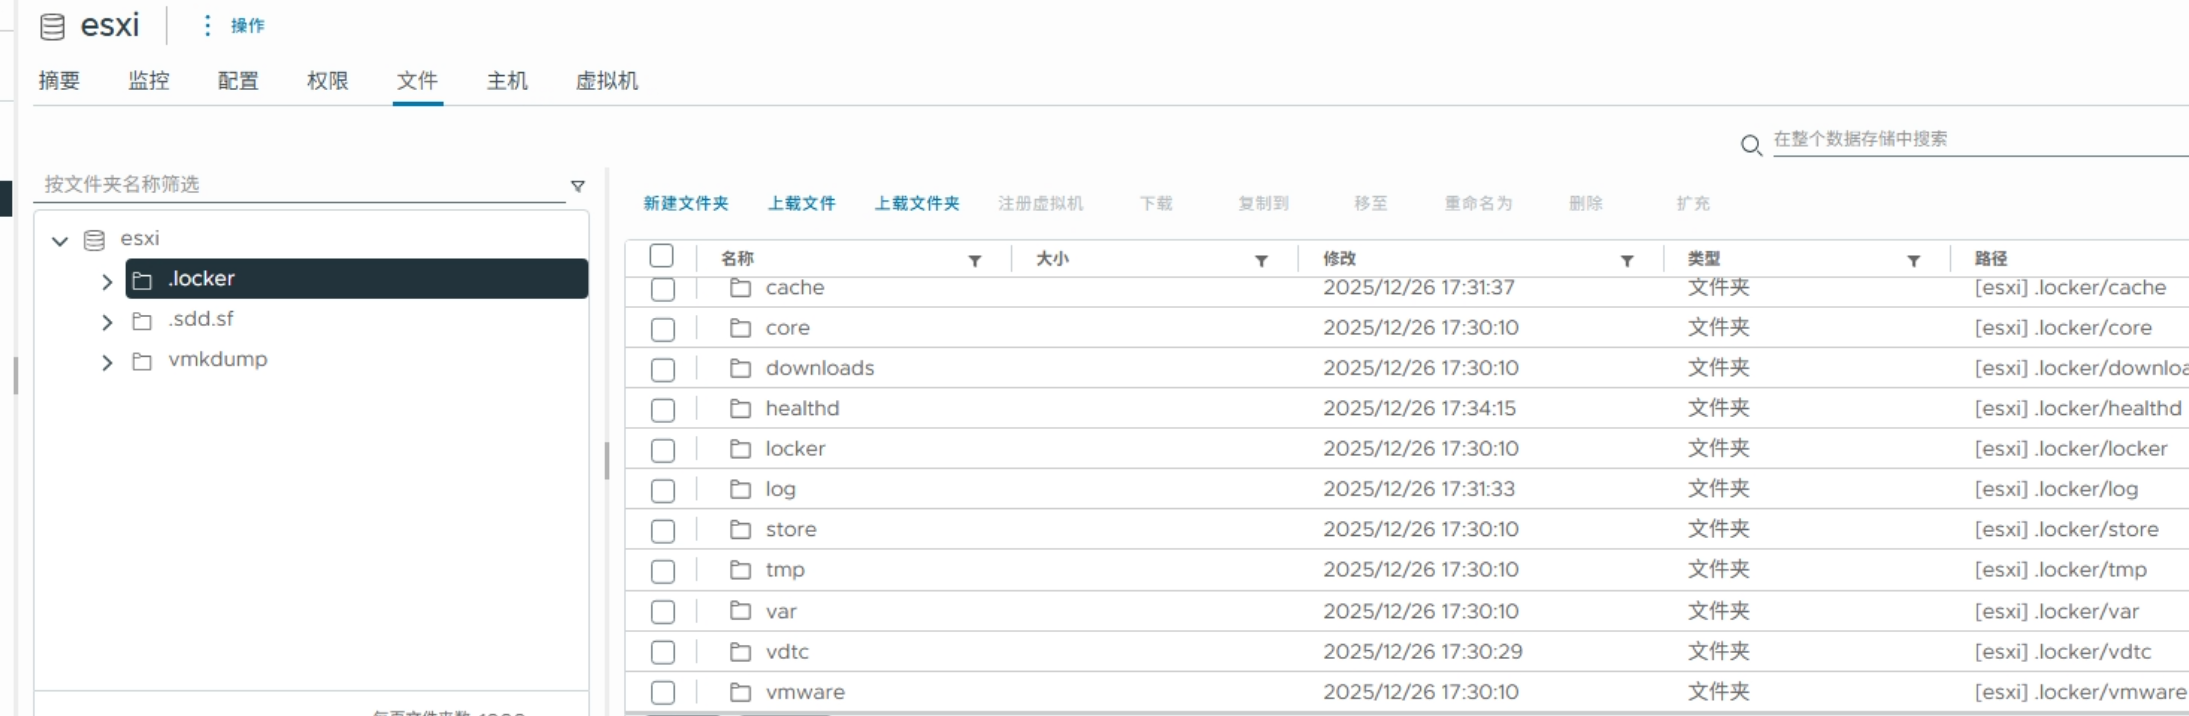Expand the .locker tree folder
This screenshot has height=716, width=2189.
coord(107,282)
